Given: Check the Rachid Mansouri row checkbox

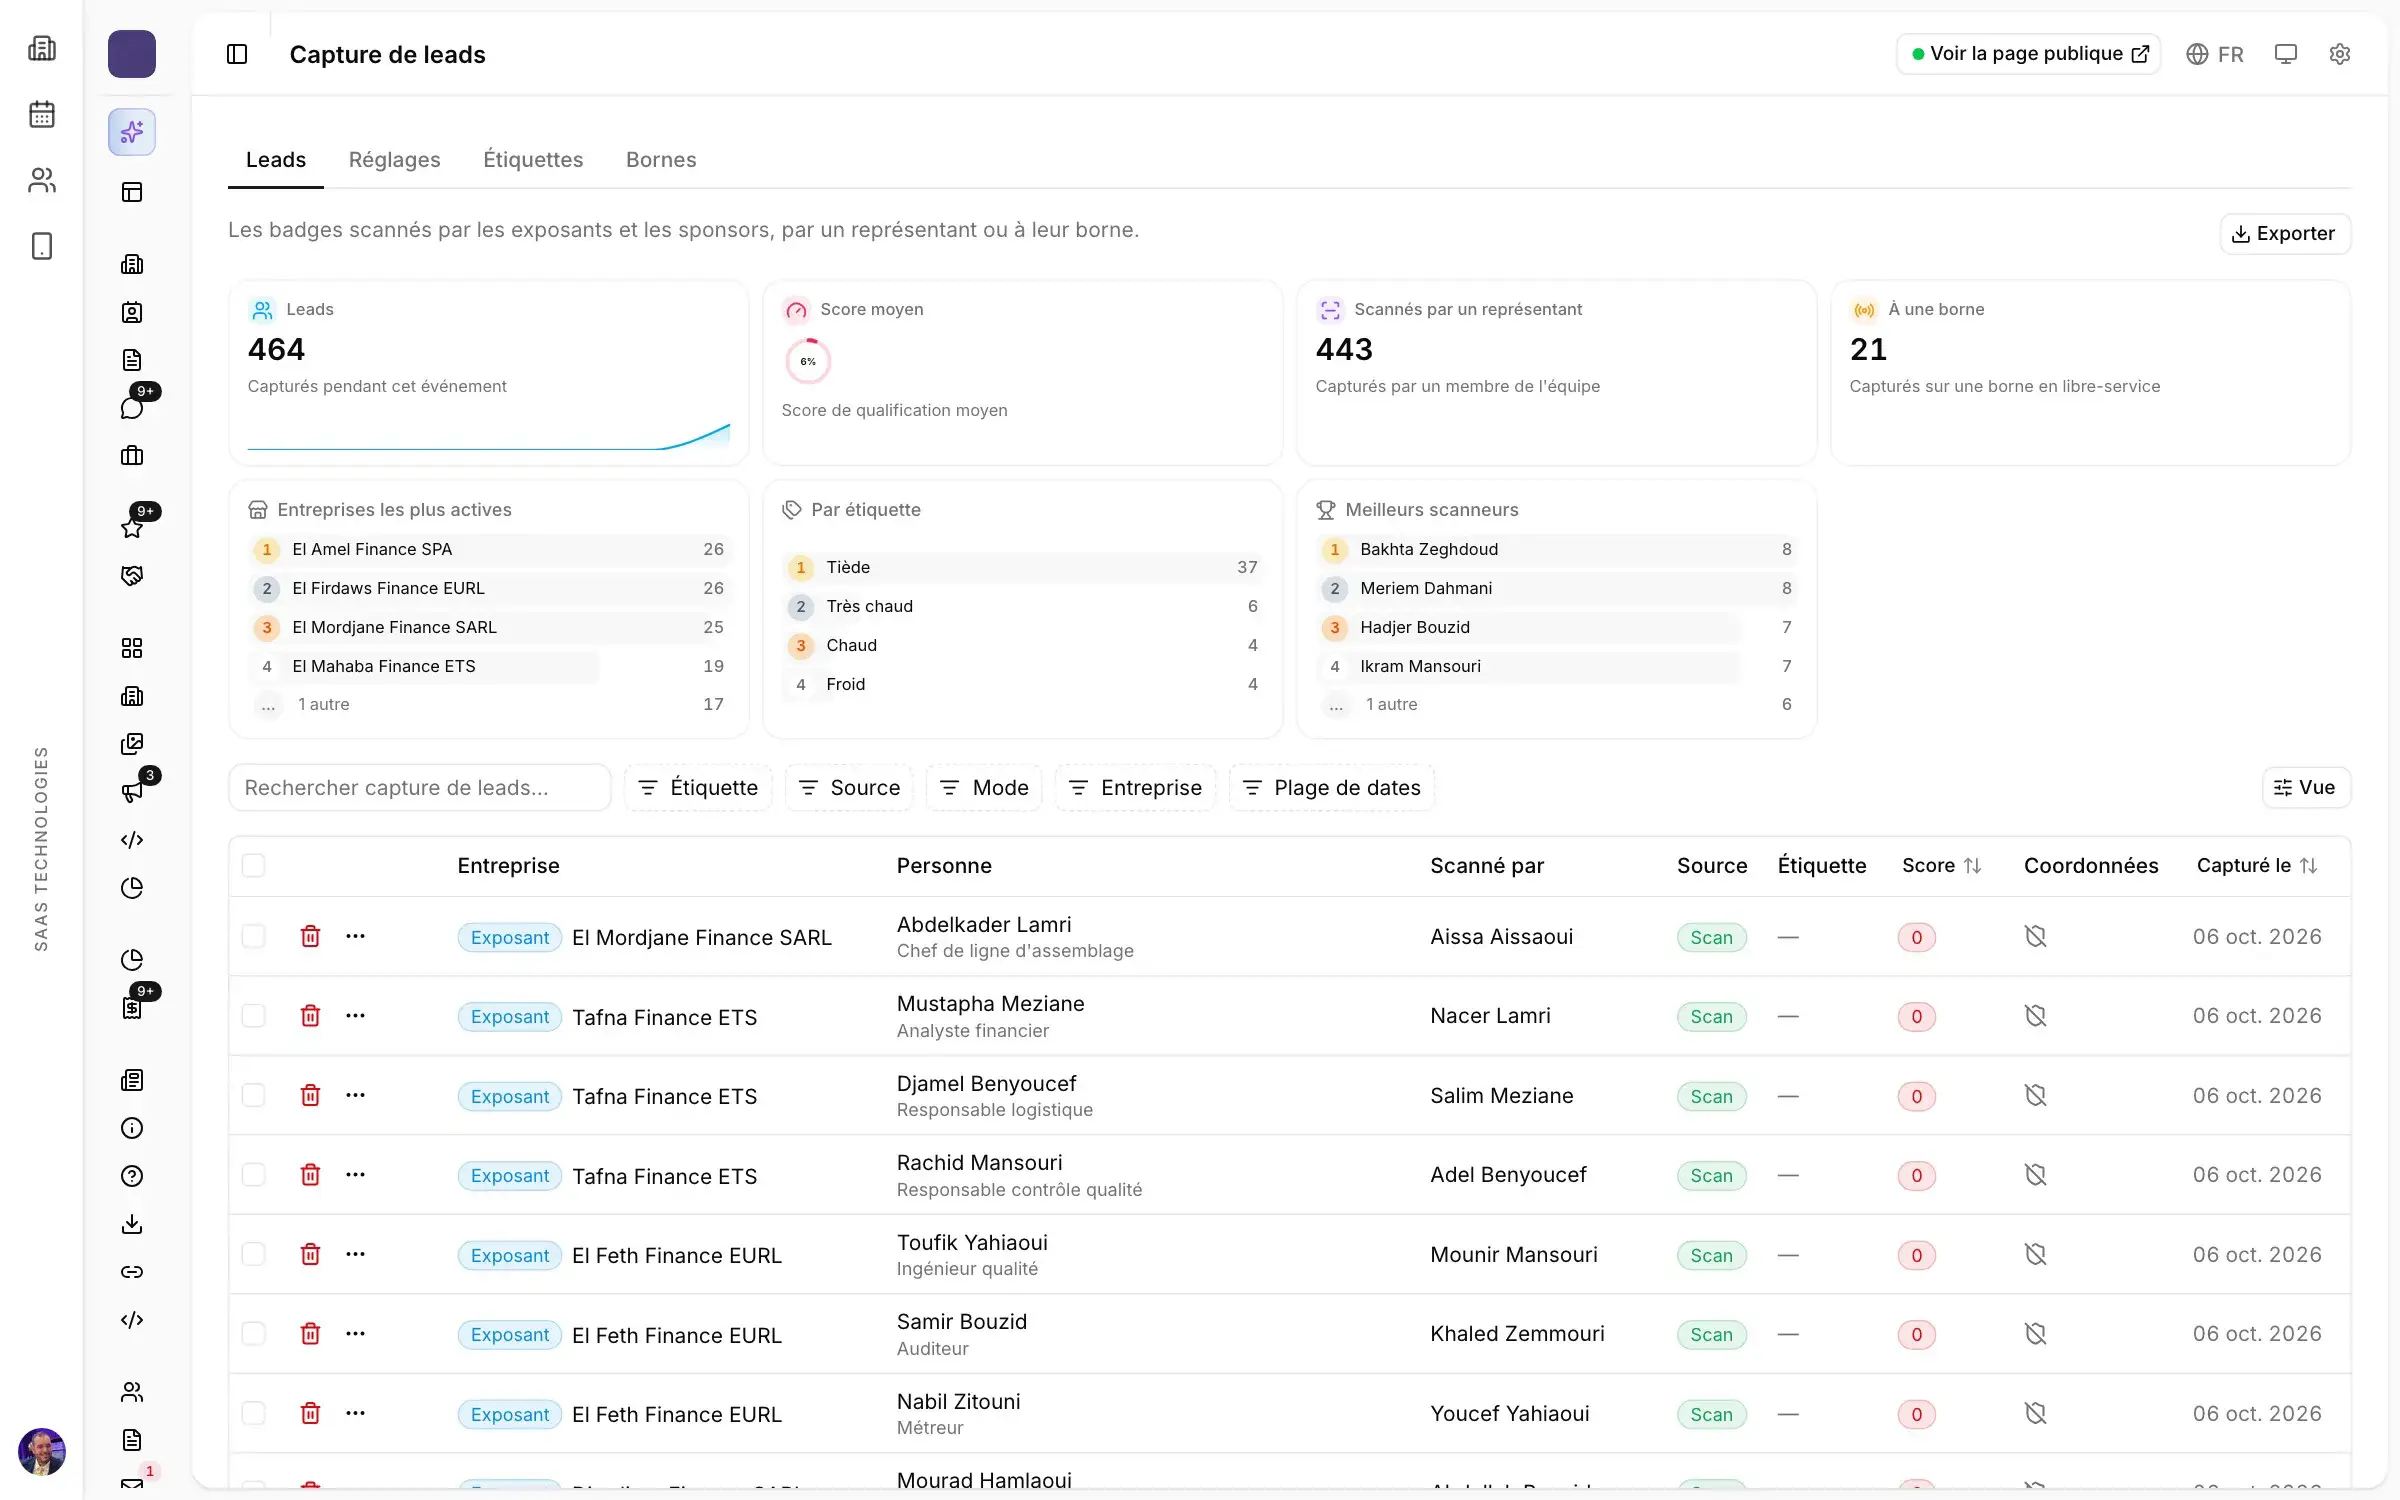Looking at the screenshot, I should (x=254, y=1174).
